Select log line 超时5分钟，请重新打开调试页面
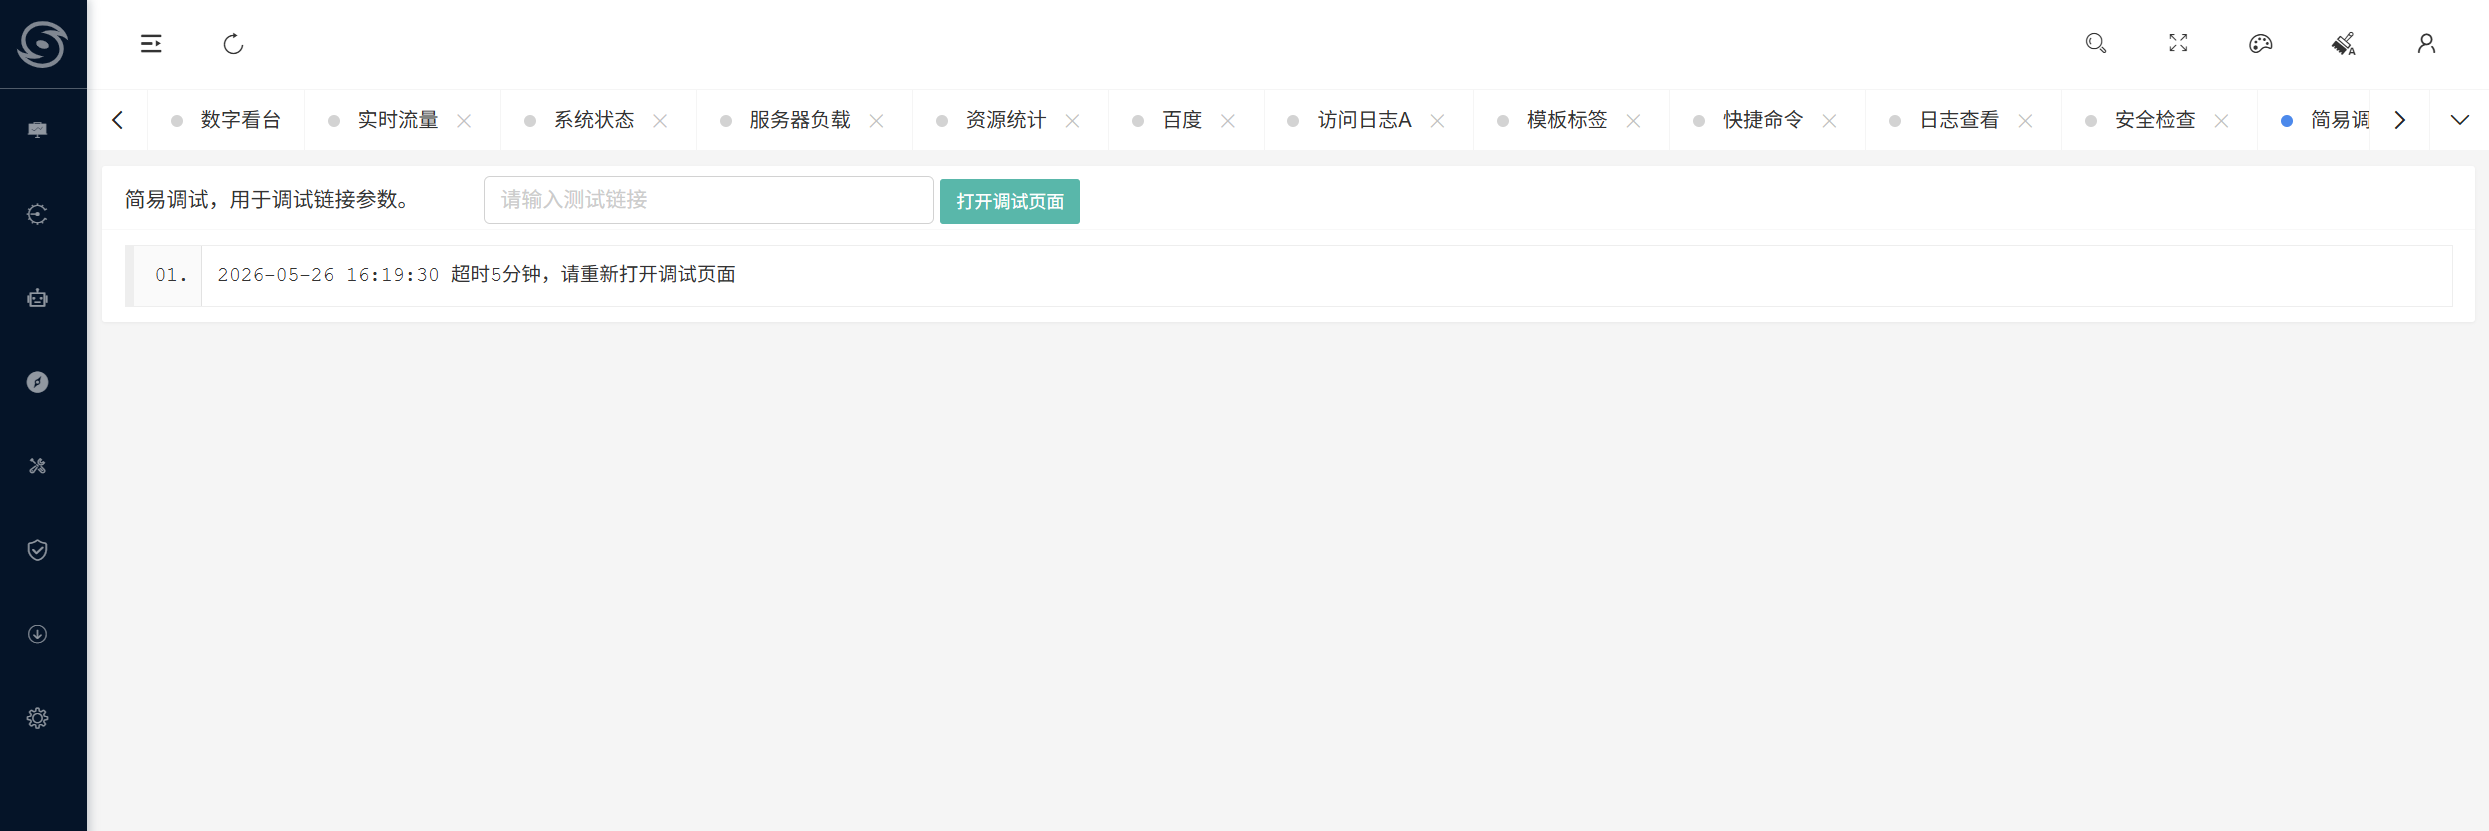Image resolution: width=2489 pixels, height=831 pixels. tap(593, 274)
